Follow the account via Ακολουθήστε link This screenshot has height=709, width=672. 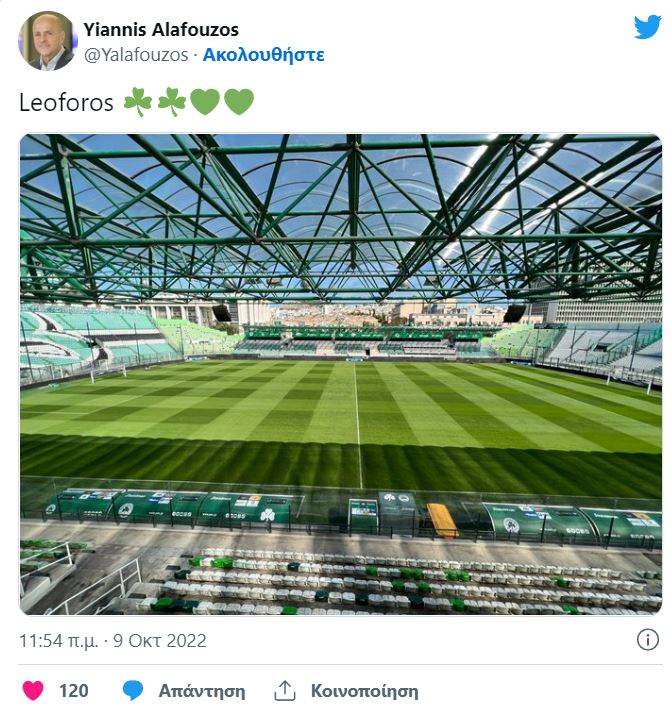click(x=263, y=55)
